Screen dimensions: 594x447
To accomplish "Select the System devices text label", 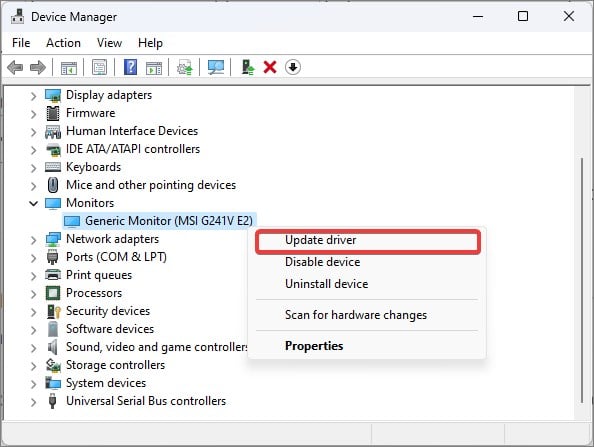I will pyautogui.click(x=106, y=383).
